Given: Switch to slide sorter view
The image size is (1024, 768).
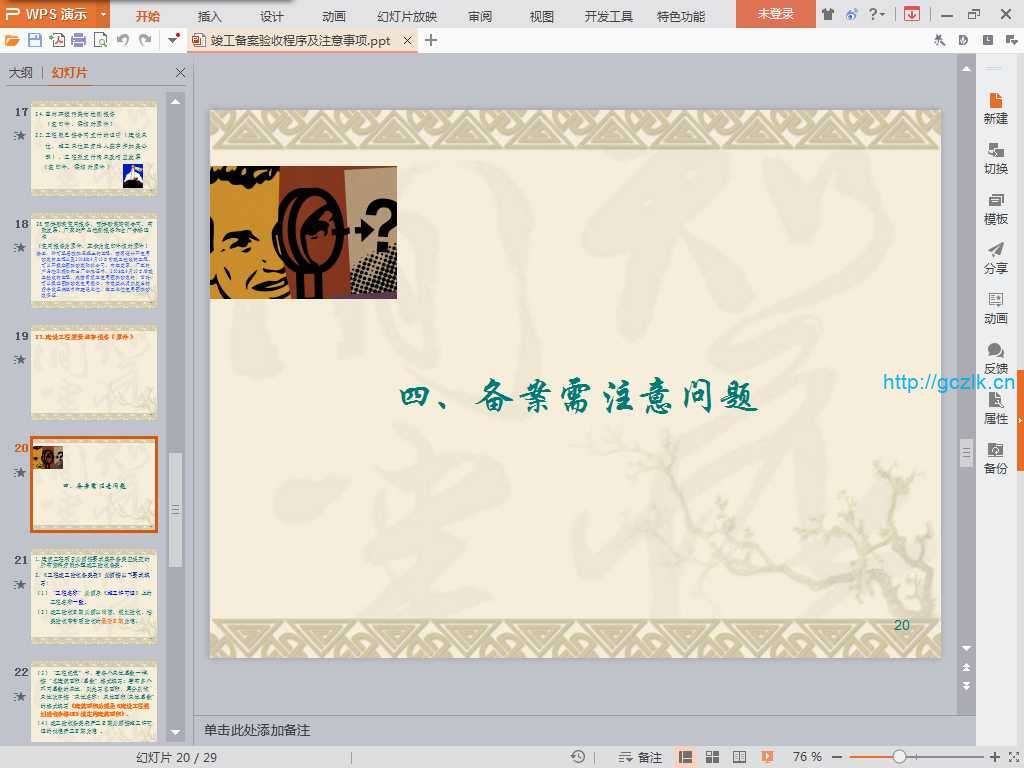Looking at the screenshot, I should coord(713,757).
